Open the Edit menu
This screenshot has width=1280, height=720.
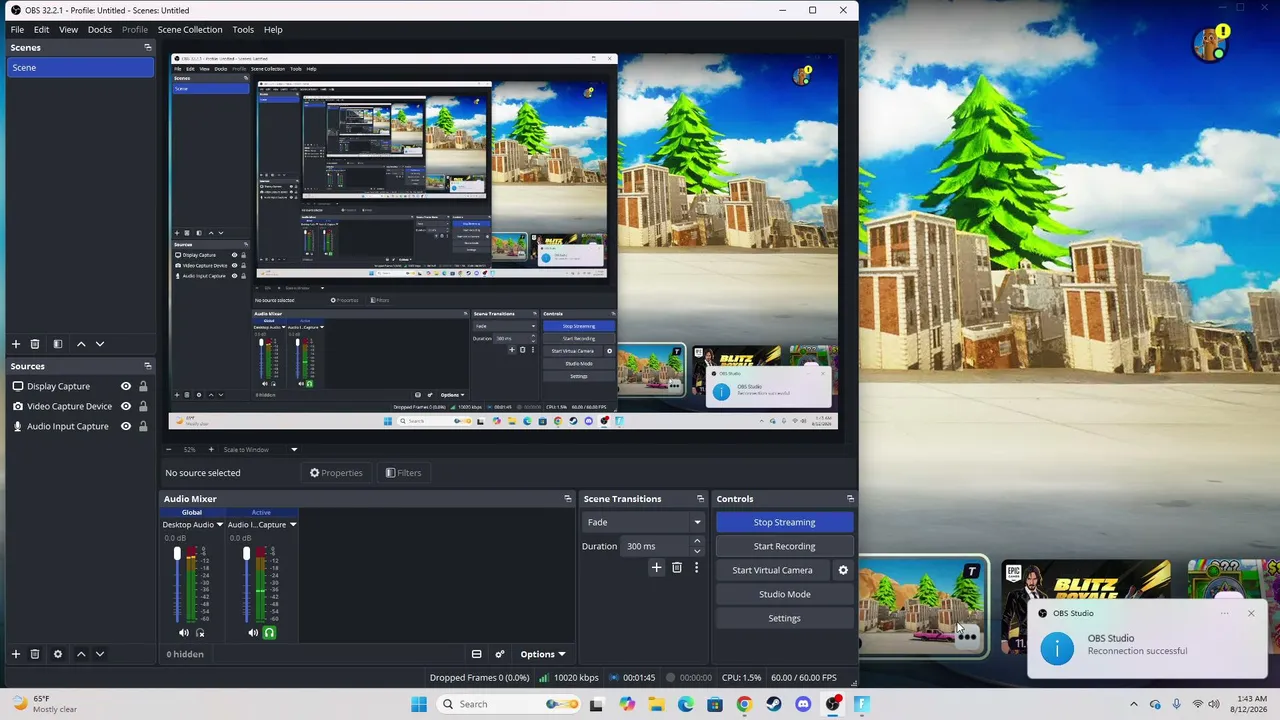41,29
